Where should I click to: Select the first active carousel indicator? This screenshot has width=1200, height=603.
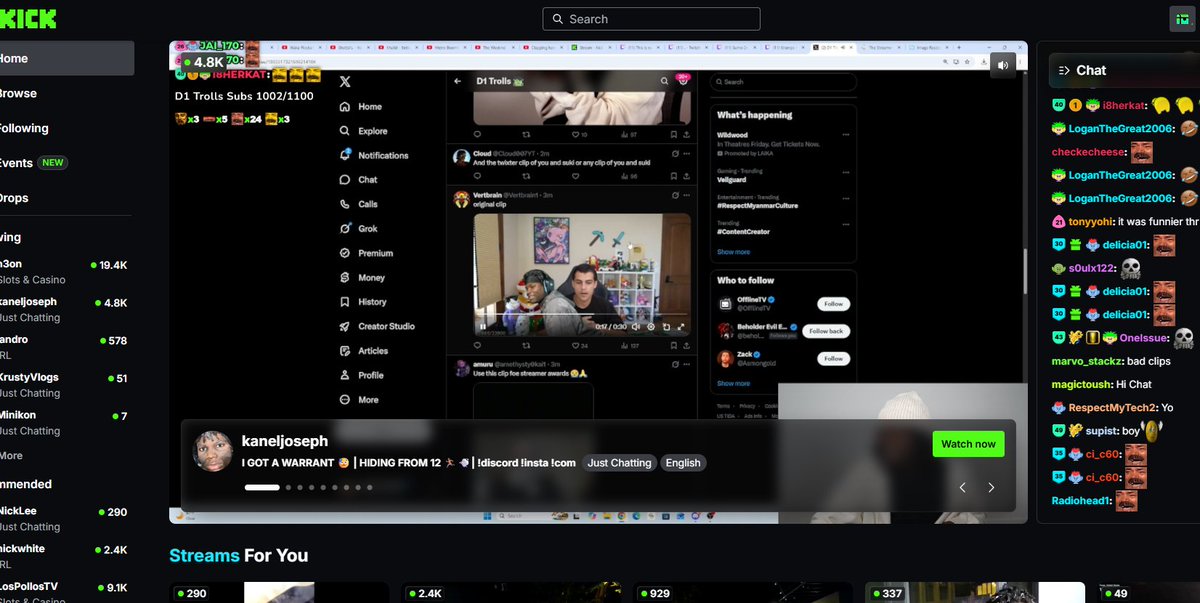(262, 488)
